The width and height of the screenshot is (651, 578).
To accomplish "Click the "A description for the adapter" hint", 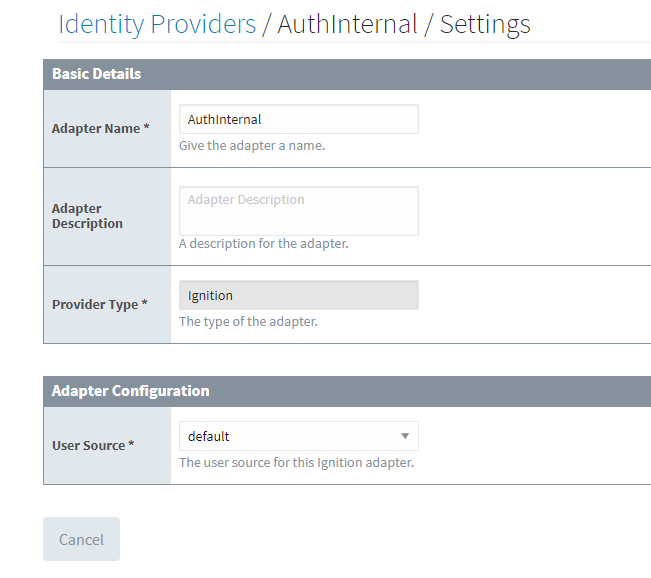I will tap(264, 243).
